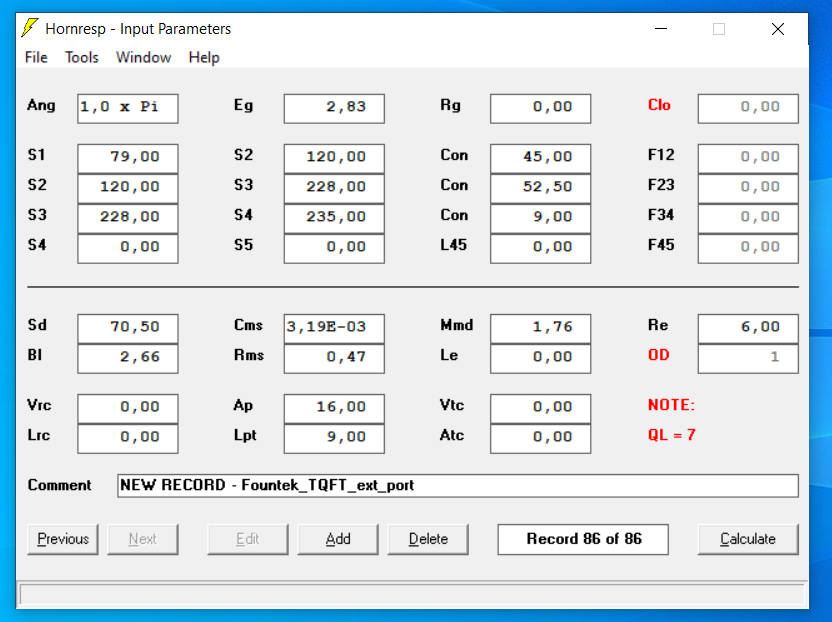Image resolution: width=832 pixels, height=622 pixels.
Task: Select the Lrc input field
Action: click(128, 439)
